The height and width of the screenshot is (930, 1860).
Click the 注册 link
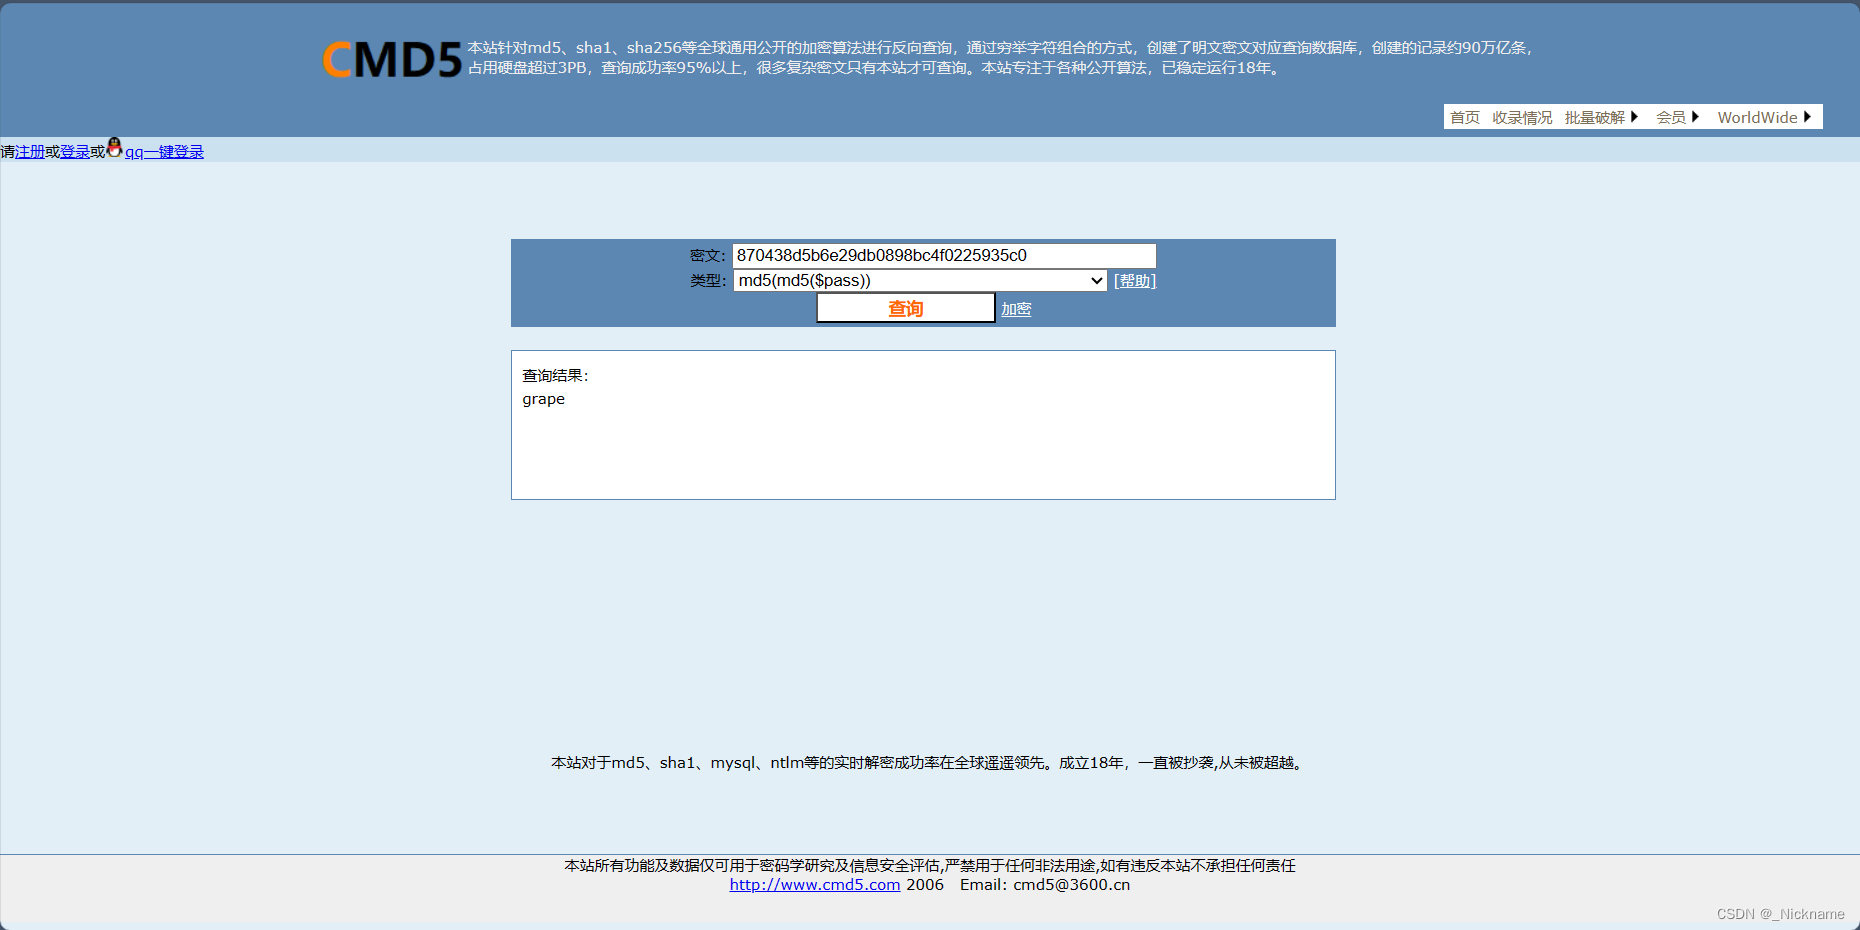(x=30, y=152)
